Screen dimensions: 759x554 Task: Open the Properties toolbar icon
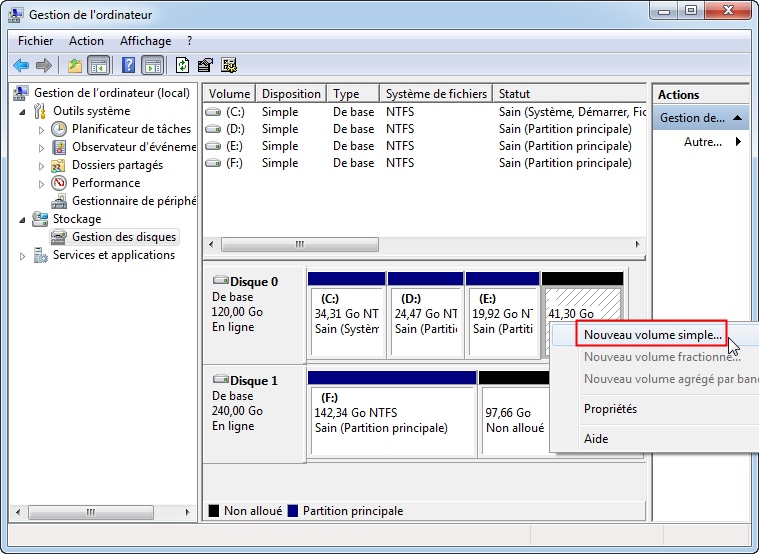[x=205, y=65]
